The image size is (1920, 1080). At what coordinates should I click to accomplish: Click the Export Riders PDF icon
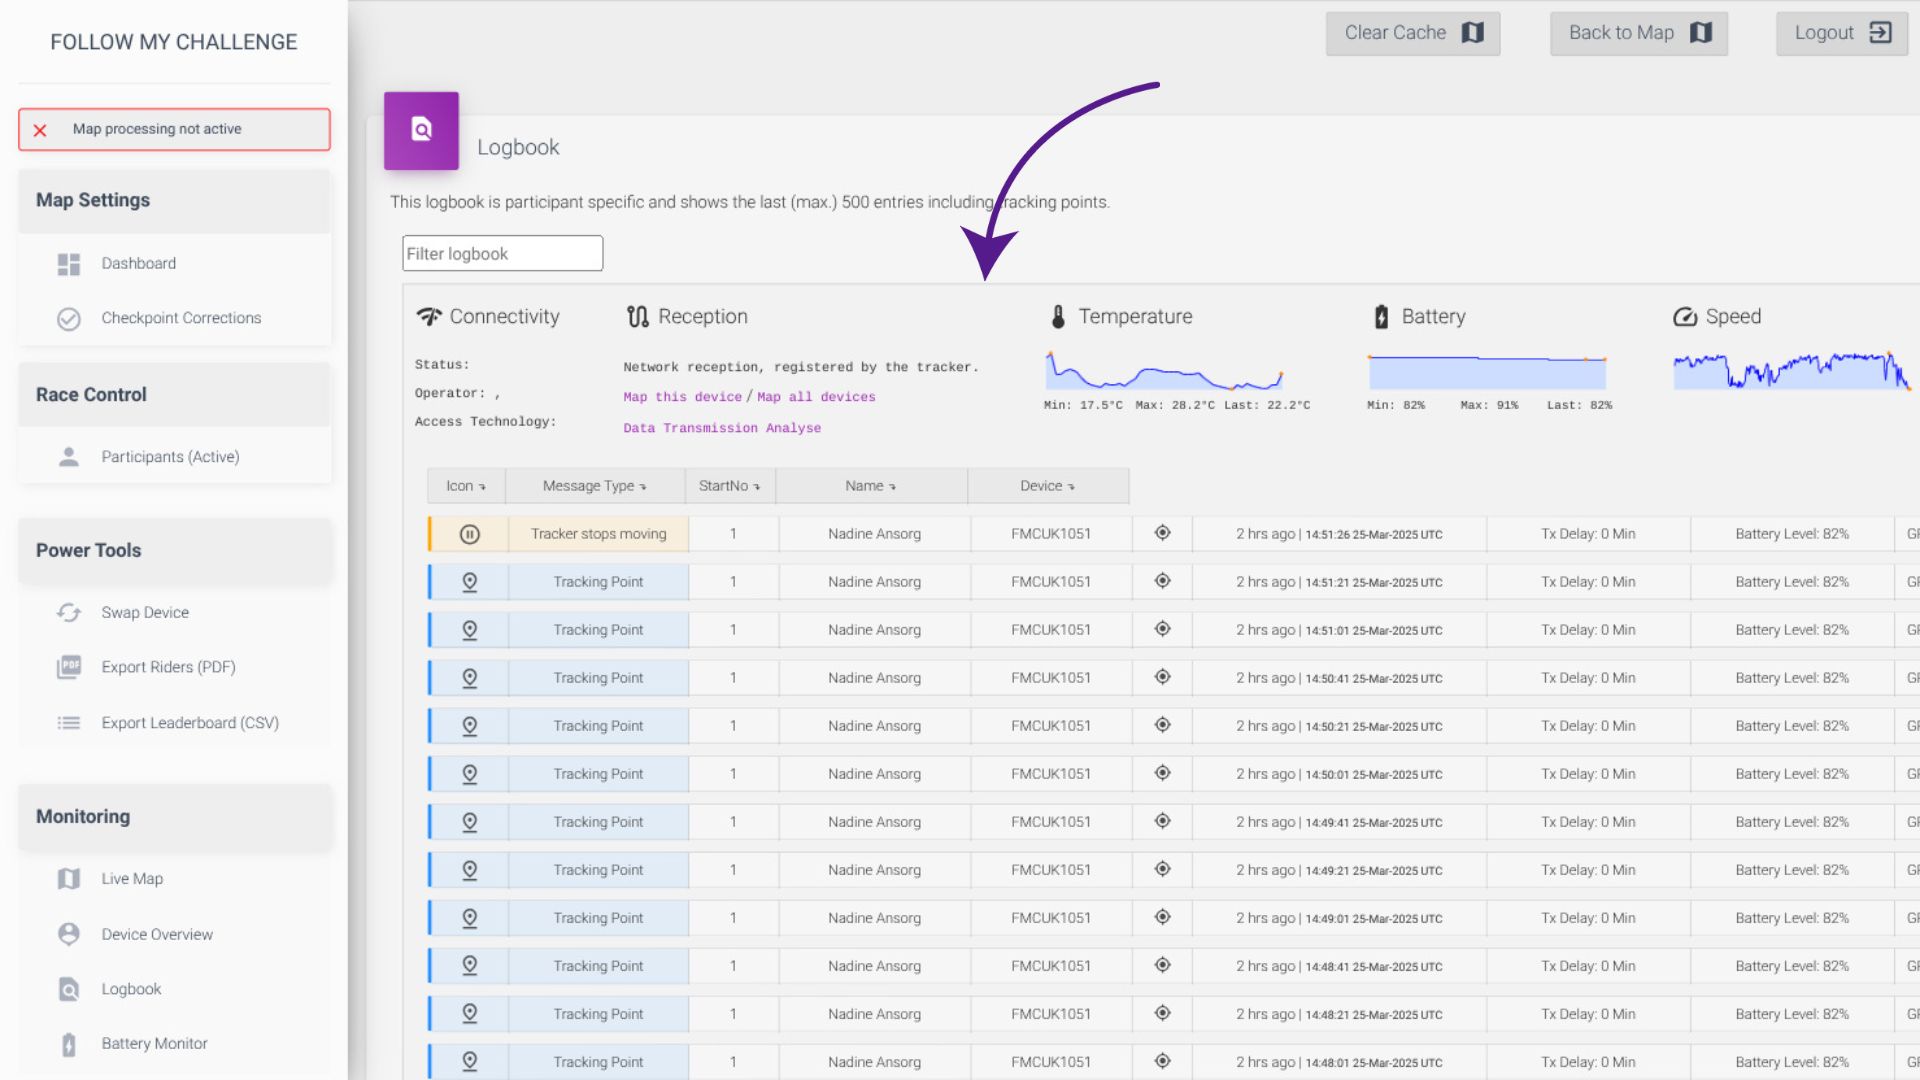[x=68, y=667]
